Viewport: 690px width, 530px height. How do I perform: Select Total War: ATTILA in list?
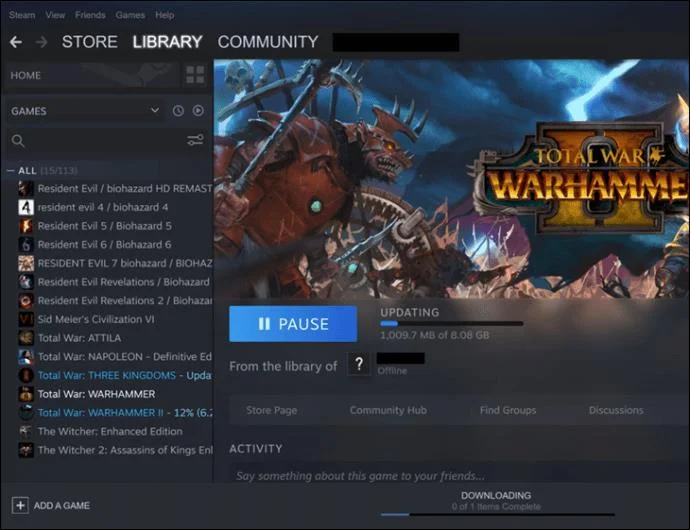point(79,338)
